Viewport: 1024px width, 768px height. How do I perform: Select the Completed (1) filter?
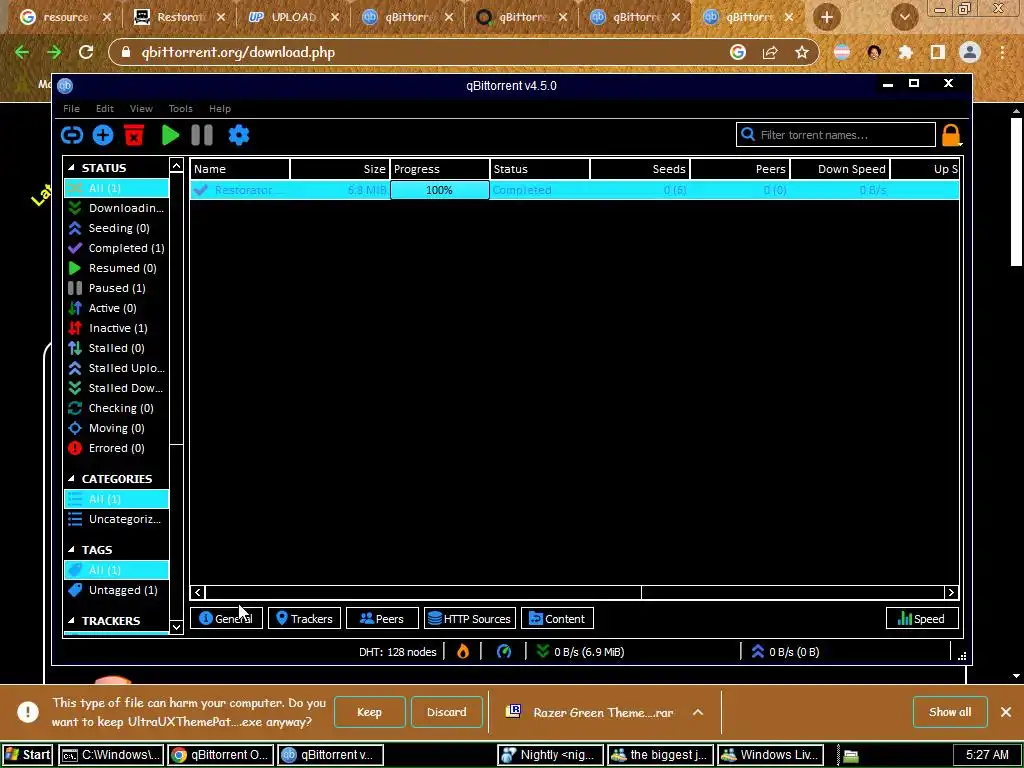(116, 248)
